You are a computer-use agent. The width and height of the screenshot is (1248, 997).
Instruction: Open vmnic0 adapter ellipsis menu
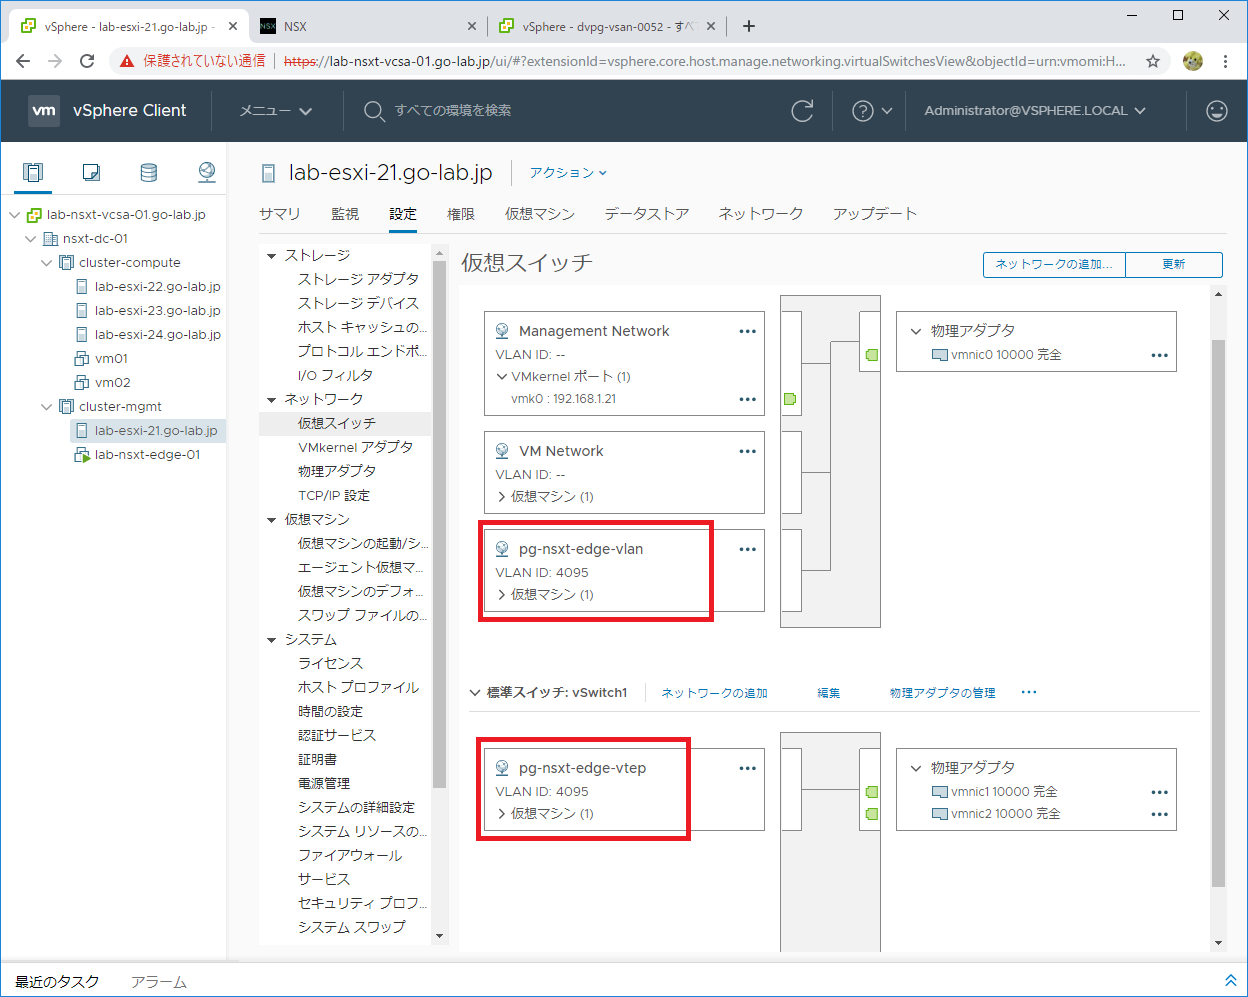click(1159, 355)
